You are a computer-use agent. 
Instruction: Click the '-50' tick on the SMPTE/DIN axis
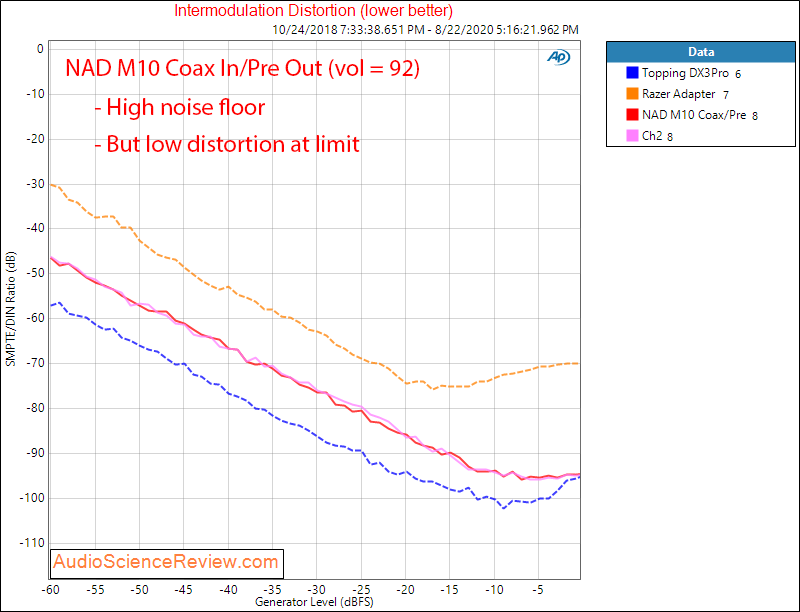pyautogui.click(x=35, y=273)
